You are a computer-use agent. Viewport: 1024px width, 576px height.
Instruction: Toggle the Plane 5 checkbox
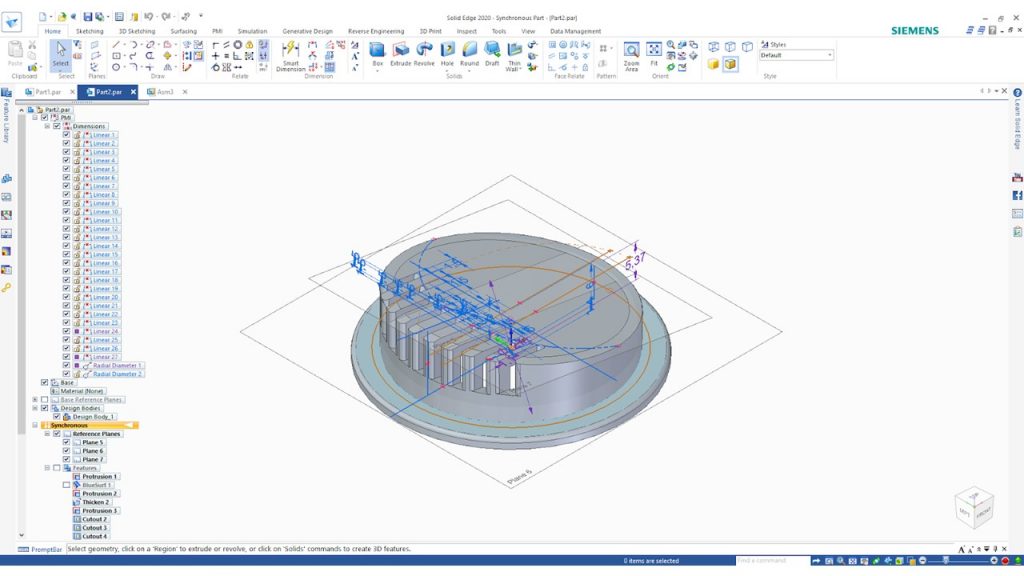pos(66,442)
